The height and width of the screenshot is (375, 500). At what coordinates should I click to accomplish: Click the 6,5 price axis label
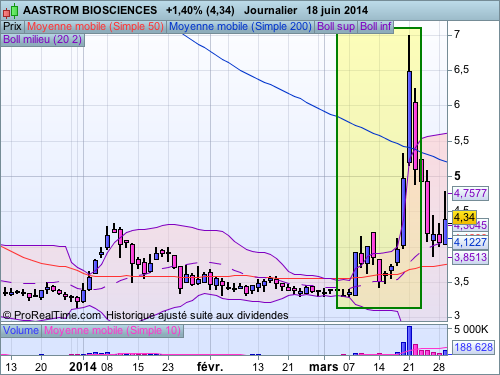point(461,69)
